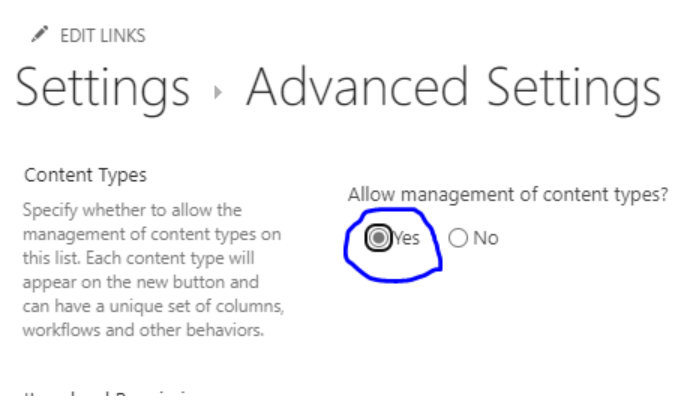Click the breadcrumb arrow separator after Settings
Viewport: 683px width, 414px height.
(x=217, y=93)
